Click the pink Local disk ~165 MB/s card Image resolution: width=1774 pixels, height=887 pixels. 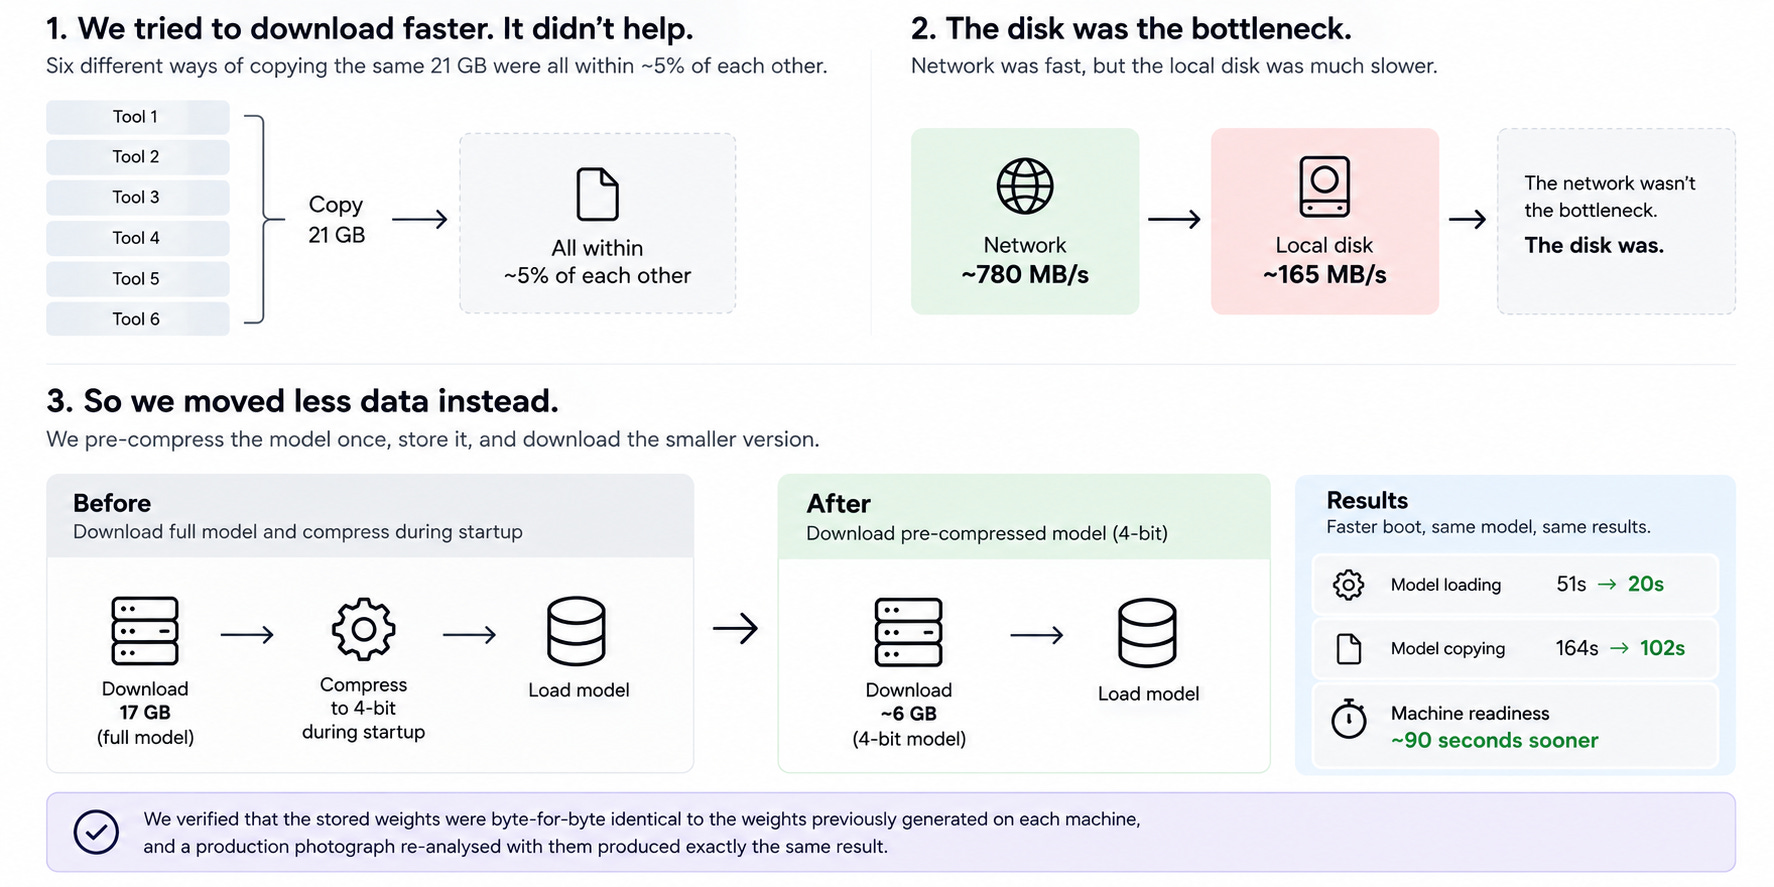click(x=1325, y=221)
